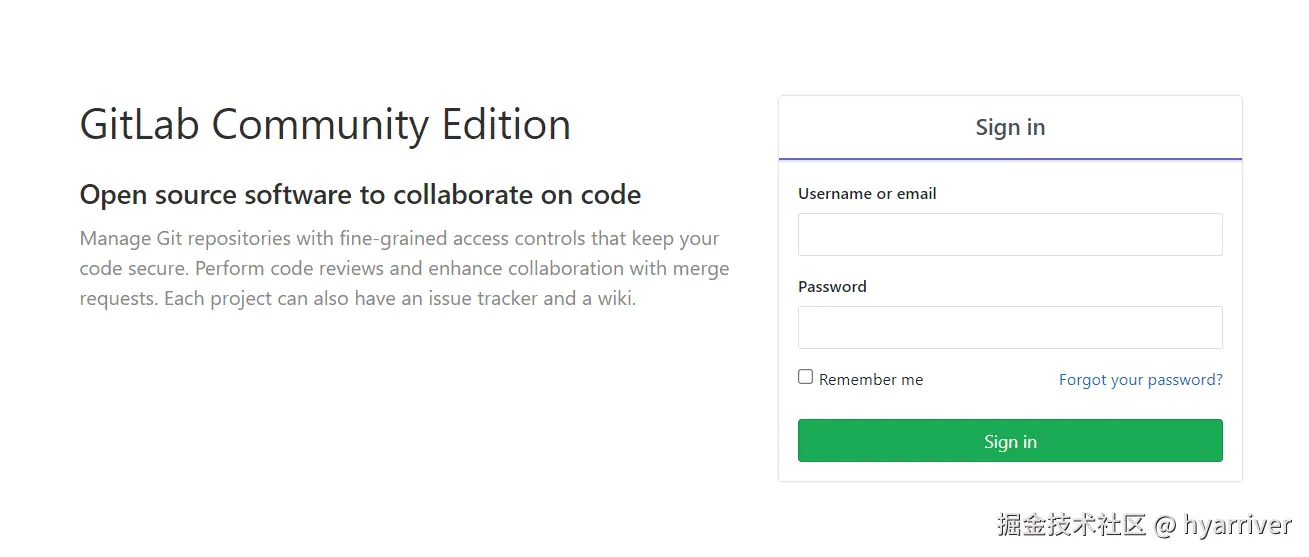Select the Sign in tab header

click(x=1010, y=128)
